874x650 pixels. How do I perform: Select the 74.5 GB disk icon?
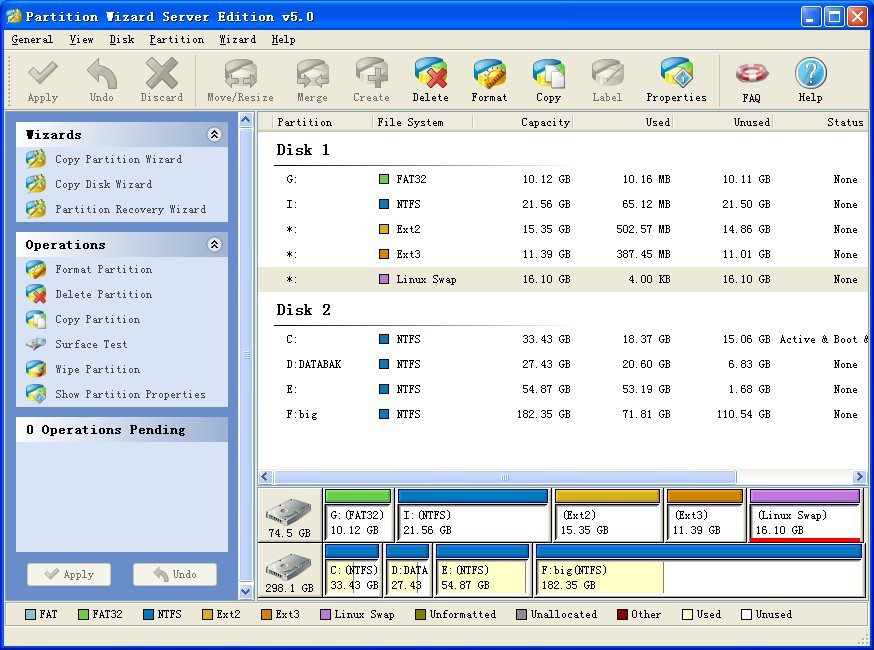[289, 515]
